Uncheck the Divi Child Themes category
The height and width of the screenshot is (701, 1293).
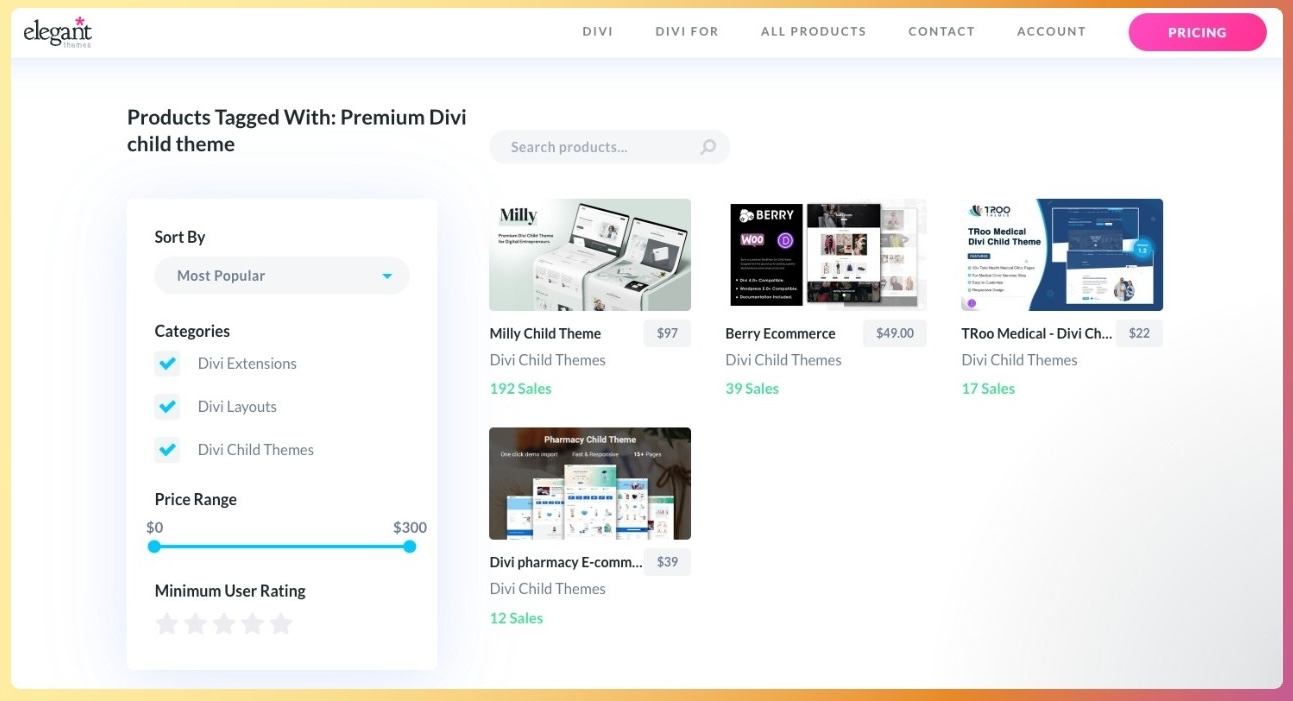(167, 450)
